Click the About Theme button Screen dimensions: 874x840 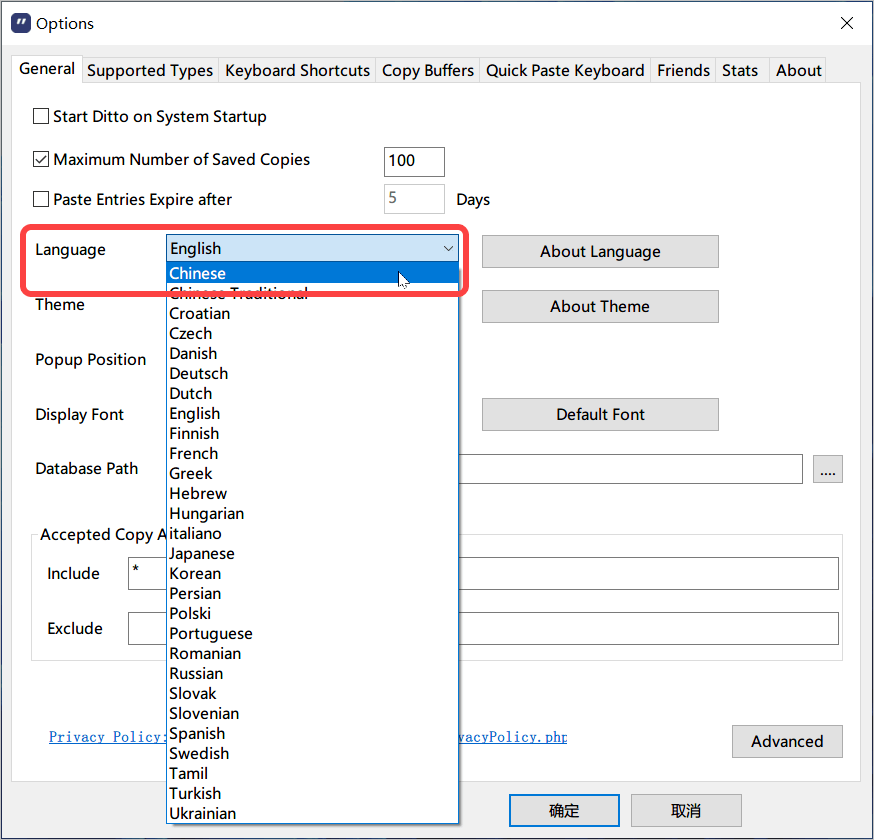click(600, 307)
